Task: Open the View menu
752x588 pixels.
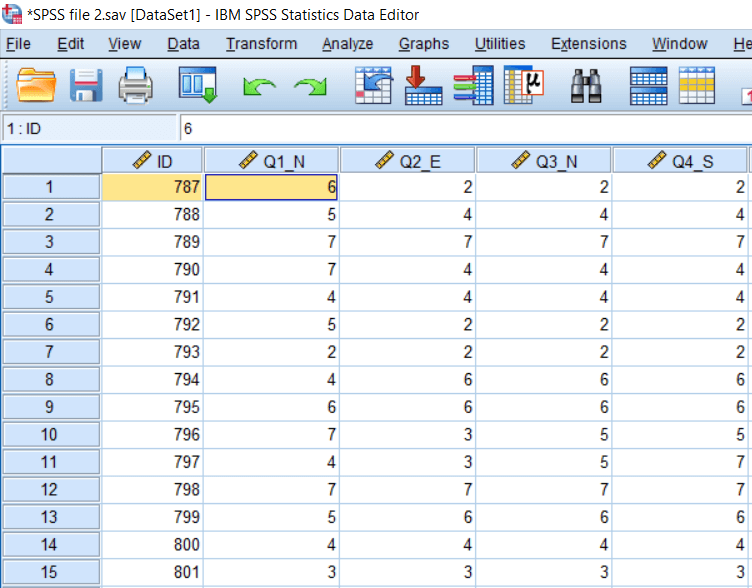Action: pyautogui.click(x=125, y=44)
